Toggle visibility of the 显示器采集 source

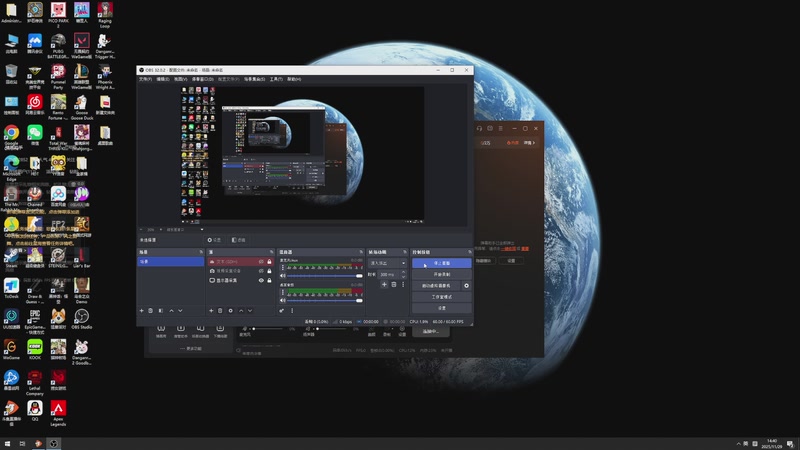[x=261, y=280]
